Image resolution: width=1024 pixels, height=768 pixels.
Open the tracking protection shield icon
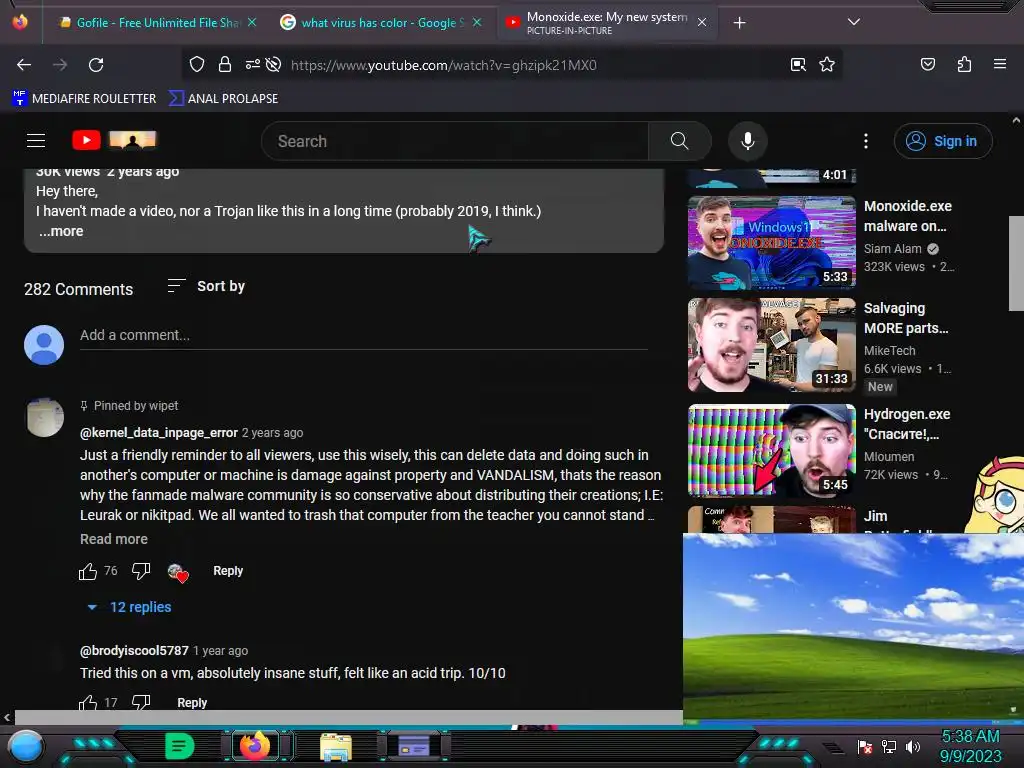click(197, 64)
